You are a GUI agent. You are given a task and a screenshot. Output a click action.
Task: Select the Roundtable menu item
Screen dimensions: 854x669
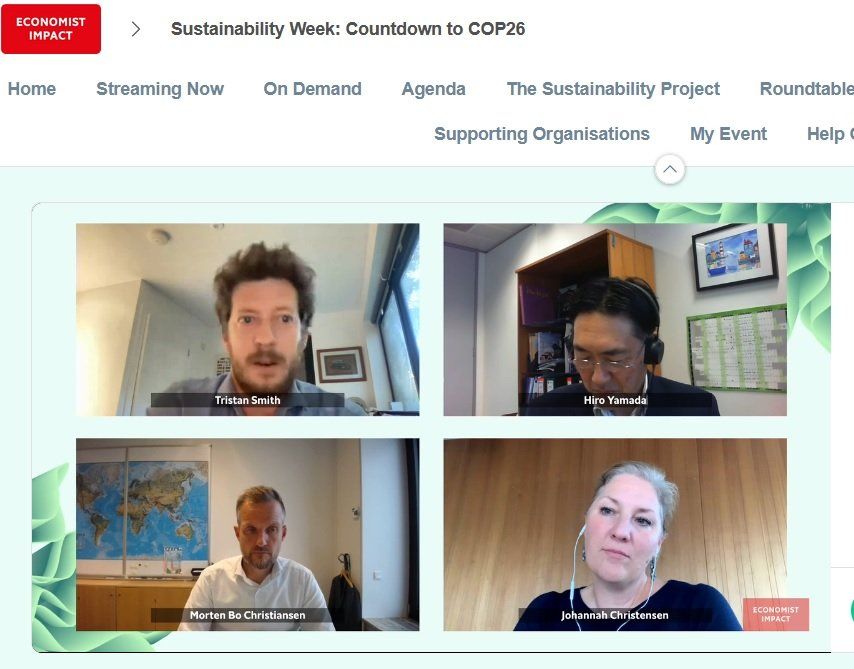807,89
